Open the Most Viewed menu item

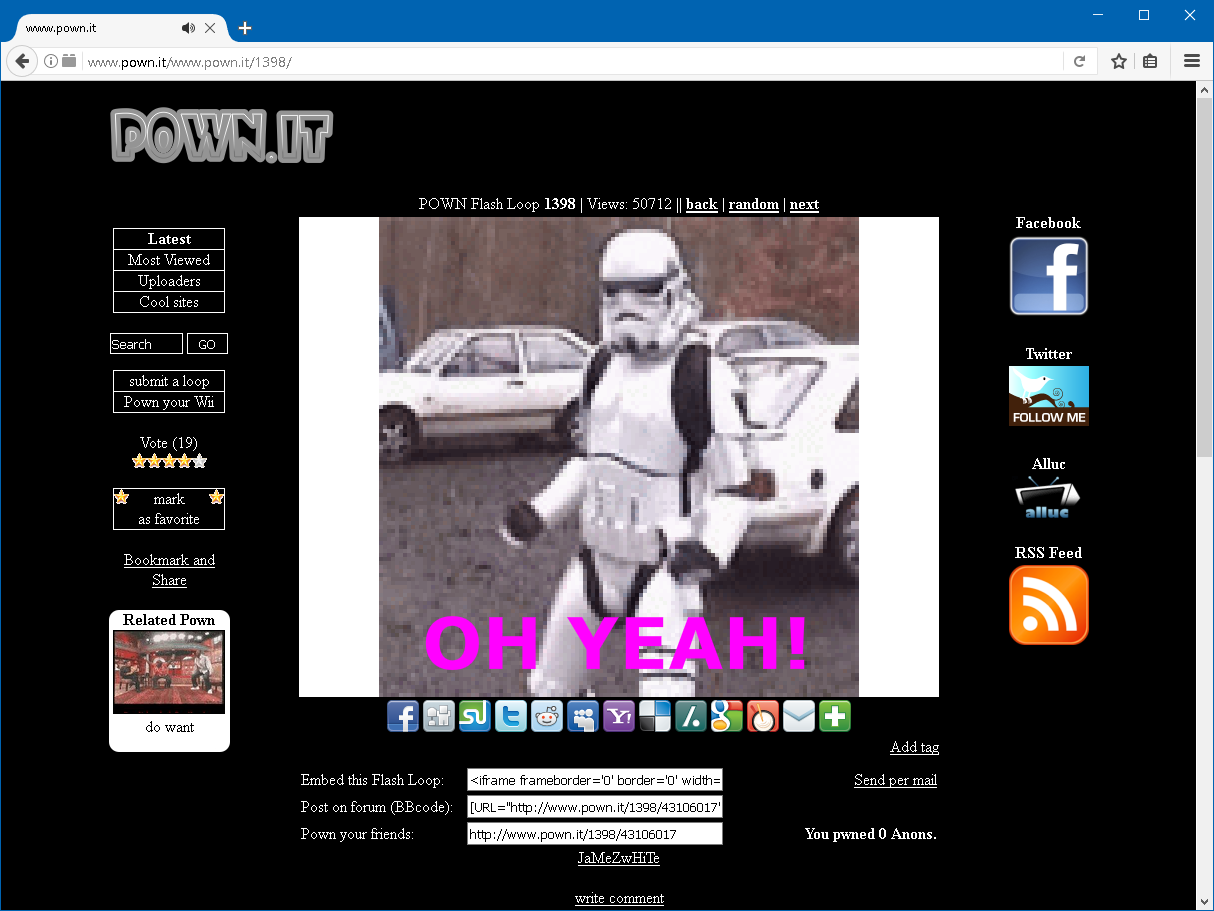pos(169,260)
